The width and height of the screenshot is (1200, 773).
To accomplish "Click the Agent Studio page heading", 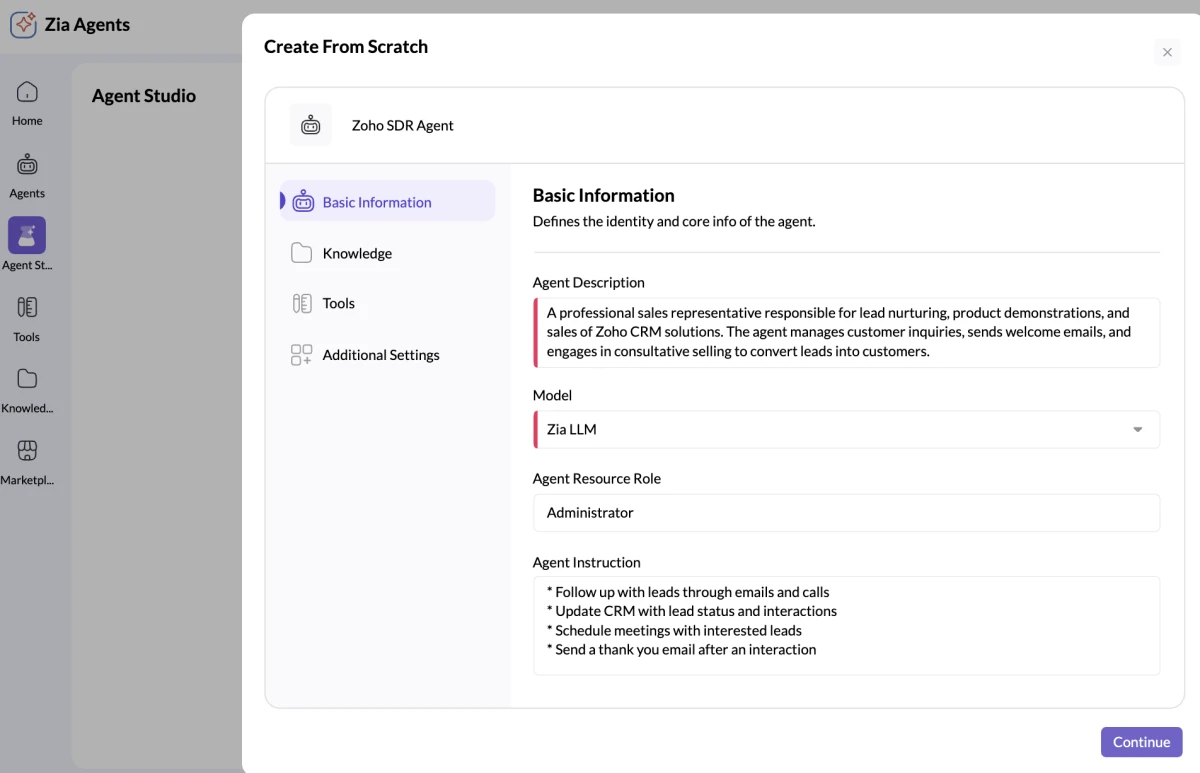I will [144, 96].
